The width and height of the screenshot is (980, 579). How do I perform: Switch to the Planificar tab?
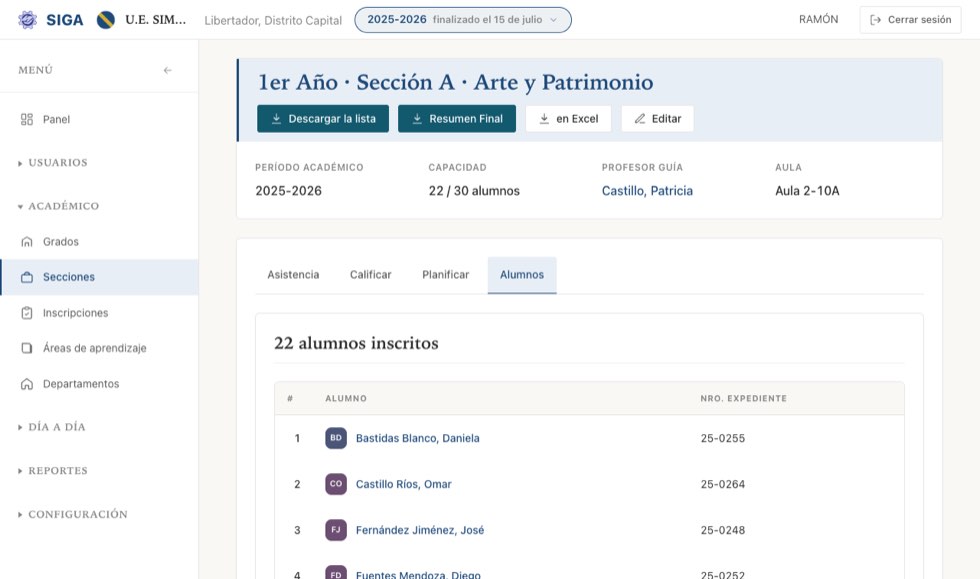[446, 275]
